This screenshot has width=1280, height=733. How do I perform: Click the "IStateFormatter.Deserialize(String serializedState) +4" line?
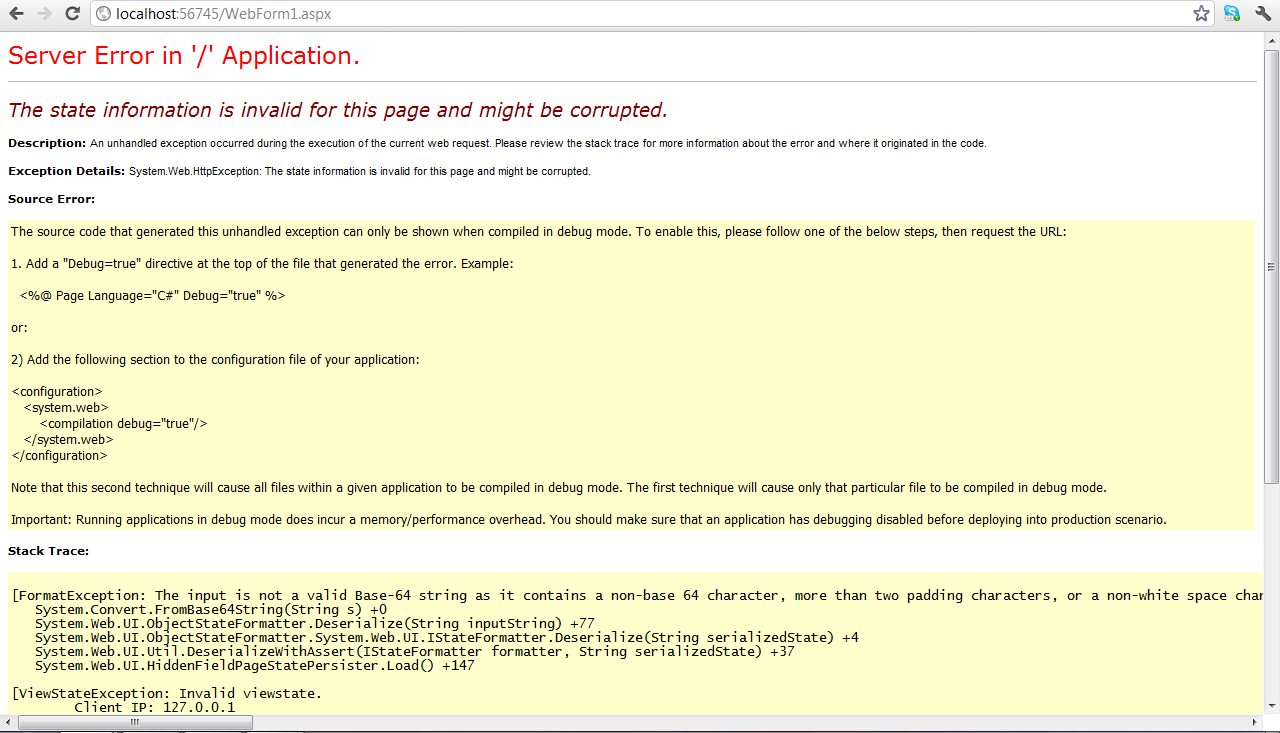pos(447,638)
